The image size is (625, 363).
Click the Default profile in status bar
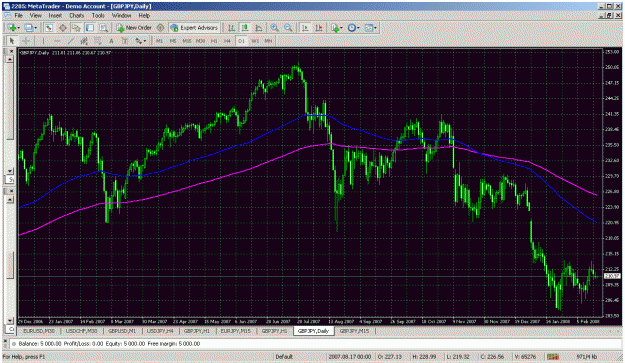click(284, 357)
